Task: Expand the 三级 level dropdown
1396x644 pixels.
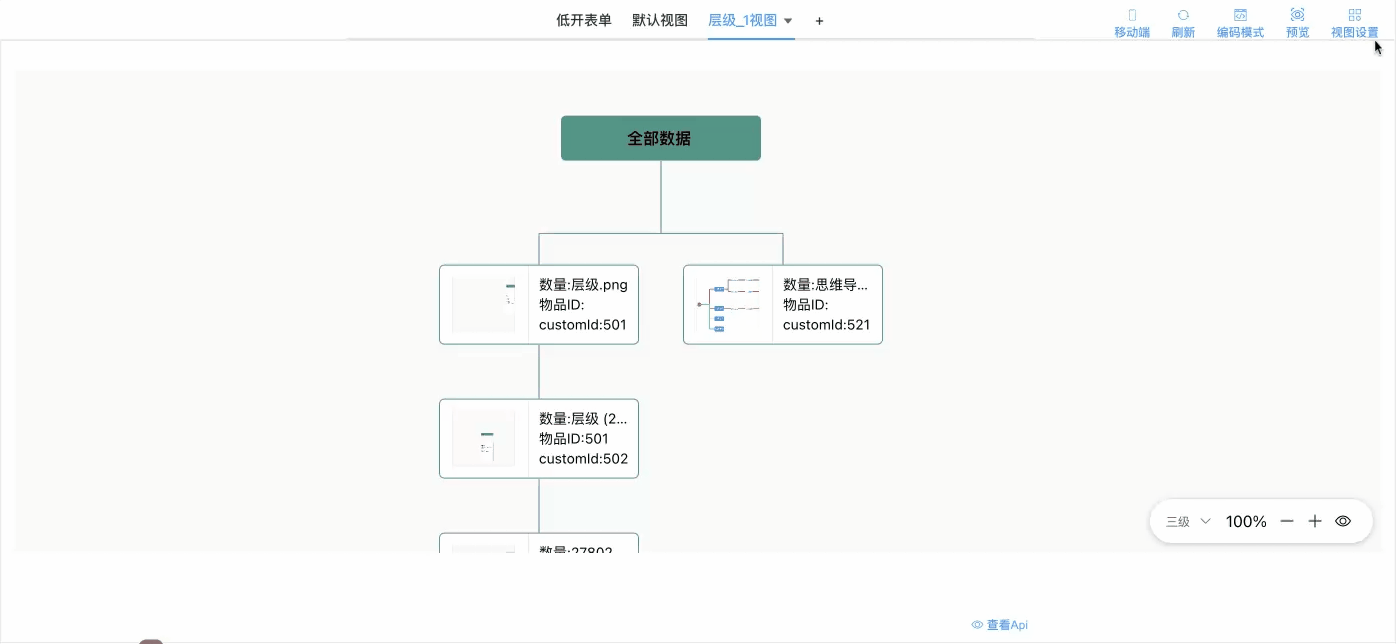Action: (x=1188, y=521)
